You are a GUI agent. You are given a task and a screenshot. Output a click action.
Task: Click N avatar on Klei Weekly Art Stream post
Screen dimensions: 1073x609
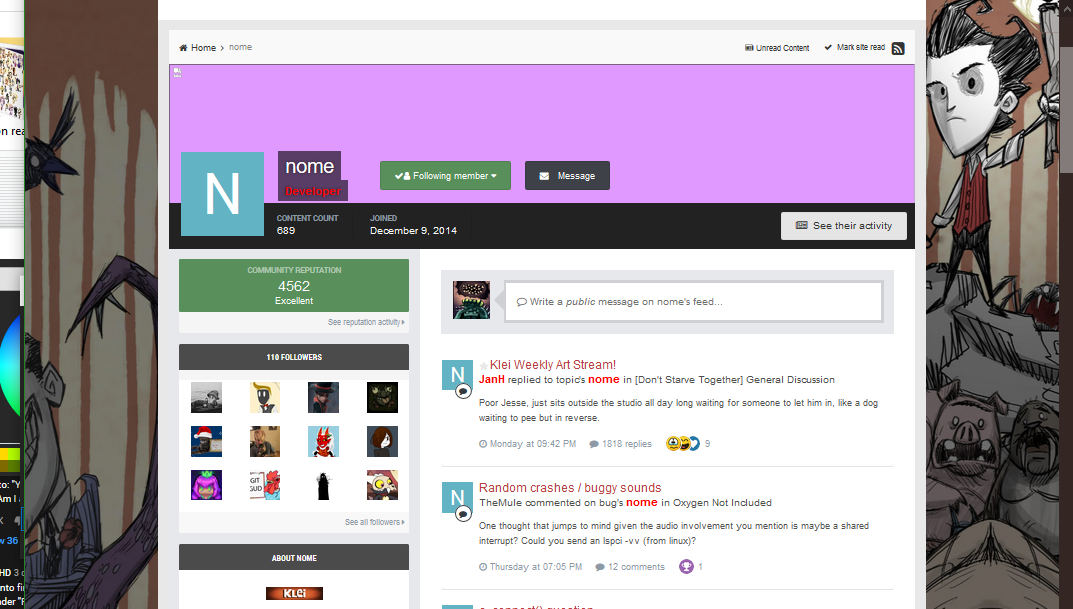[x=457, y=375]
